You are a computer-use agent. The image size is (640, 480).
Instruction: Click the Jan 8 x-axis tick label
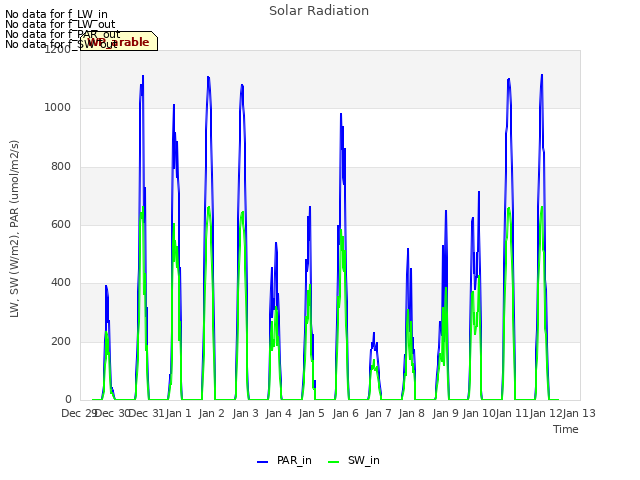click(412, 413)
